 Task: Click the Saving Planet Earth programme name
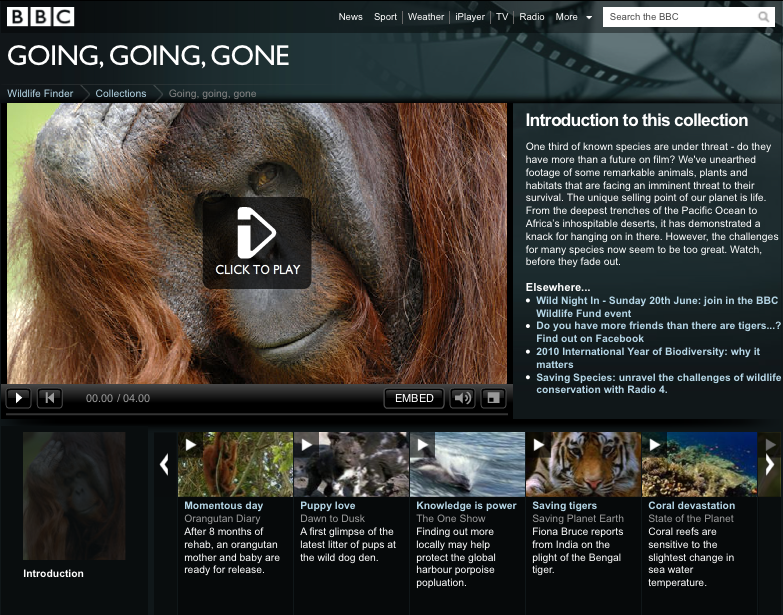coord(578,518)
